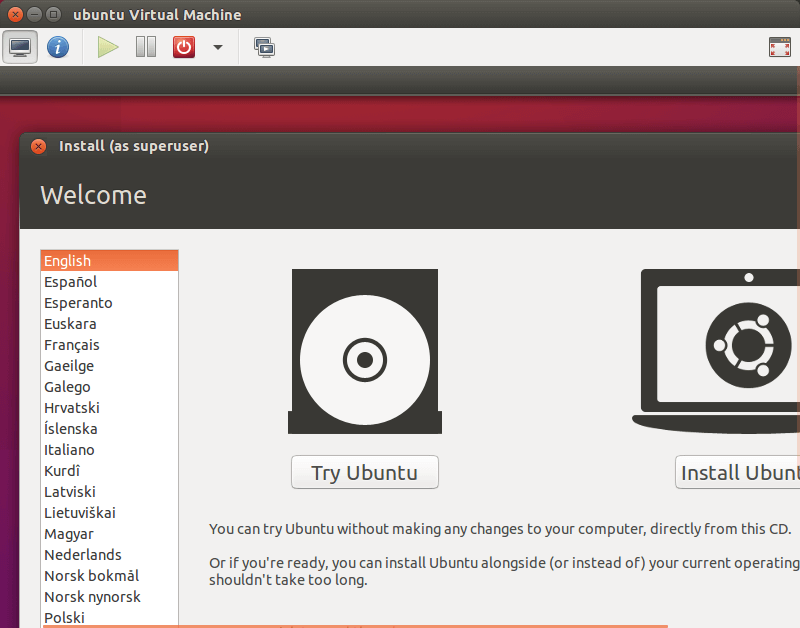Viewport: 800px width, 628px height.
Task: Click the red power shutdown icon
Action: coord(184,47)
